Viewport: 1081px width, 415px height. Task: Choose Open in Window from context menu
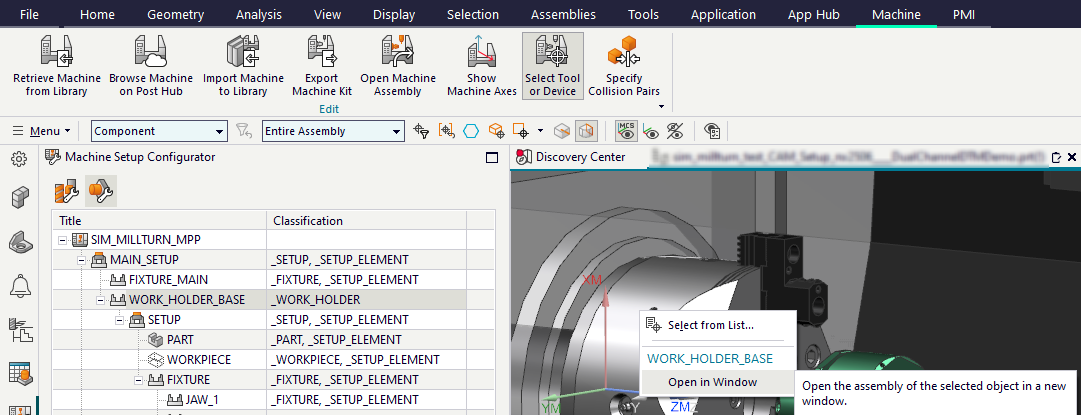[712, 382]
